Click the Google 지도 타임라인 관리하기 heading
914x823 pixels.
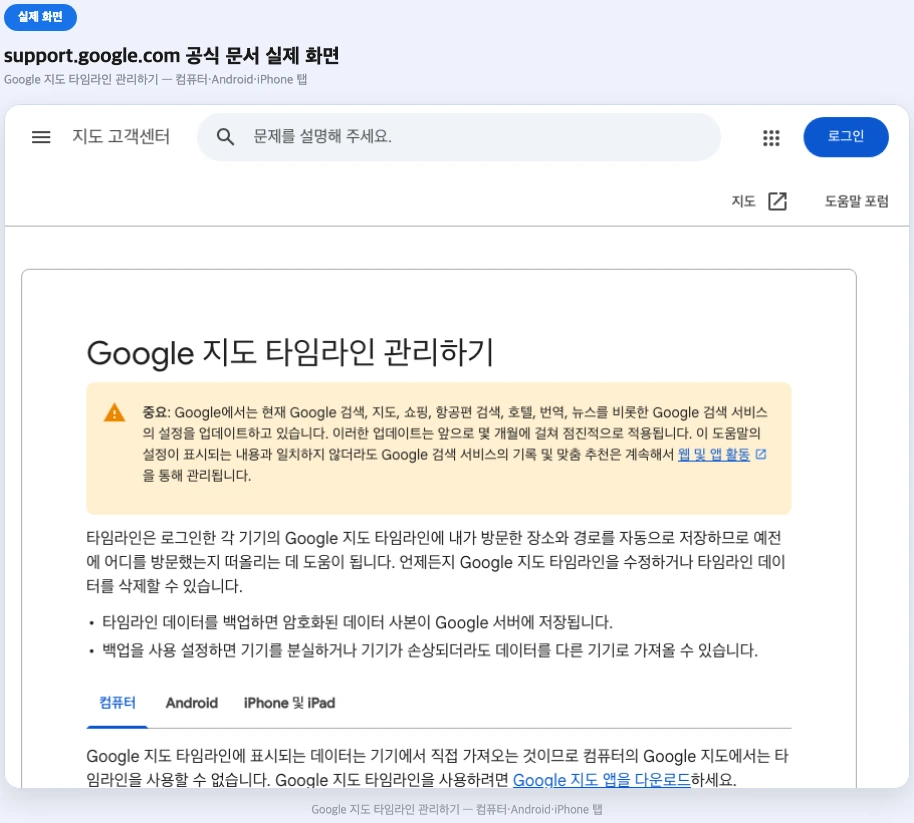tap(290, 353)
